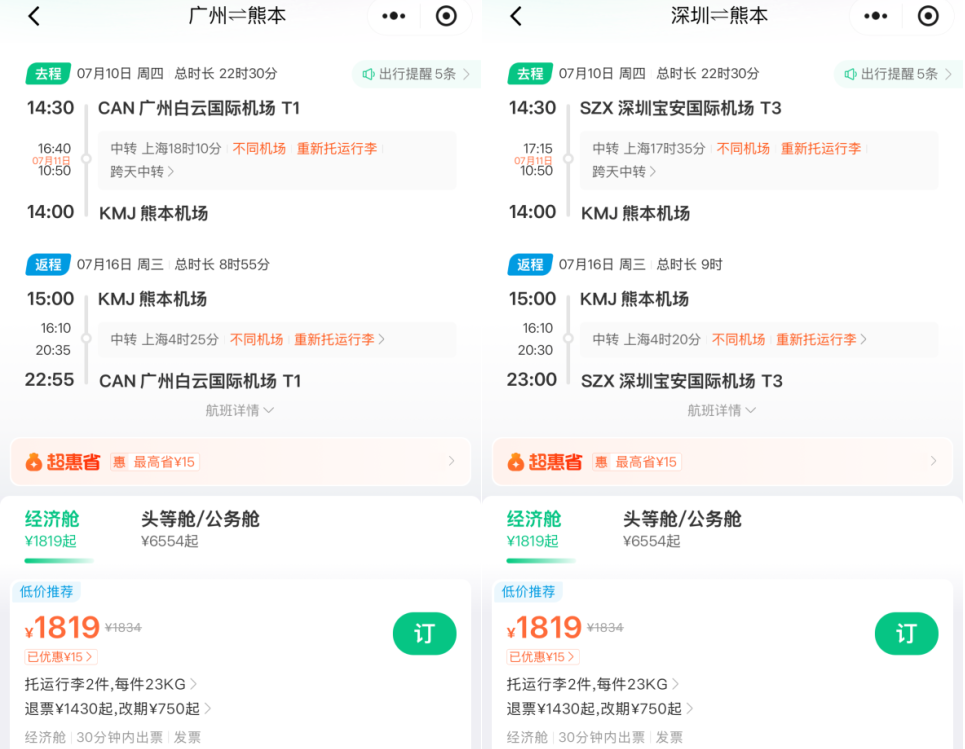Click 超惠省 money bag icon on 深圳 page
Image resolution: width=965 pixels, height=749 pixels.
(516, 462)
